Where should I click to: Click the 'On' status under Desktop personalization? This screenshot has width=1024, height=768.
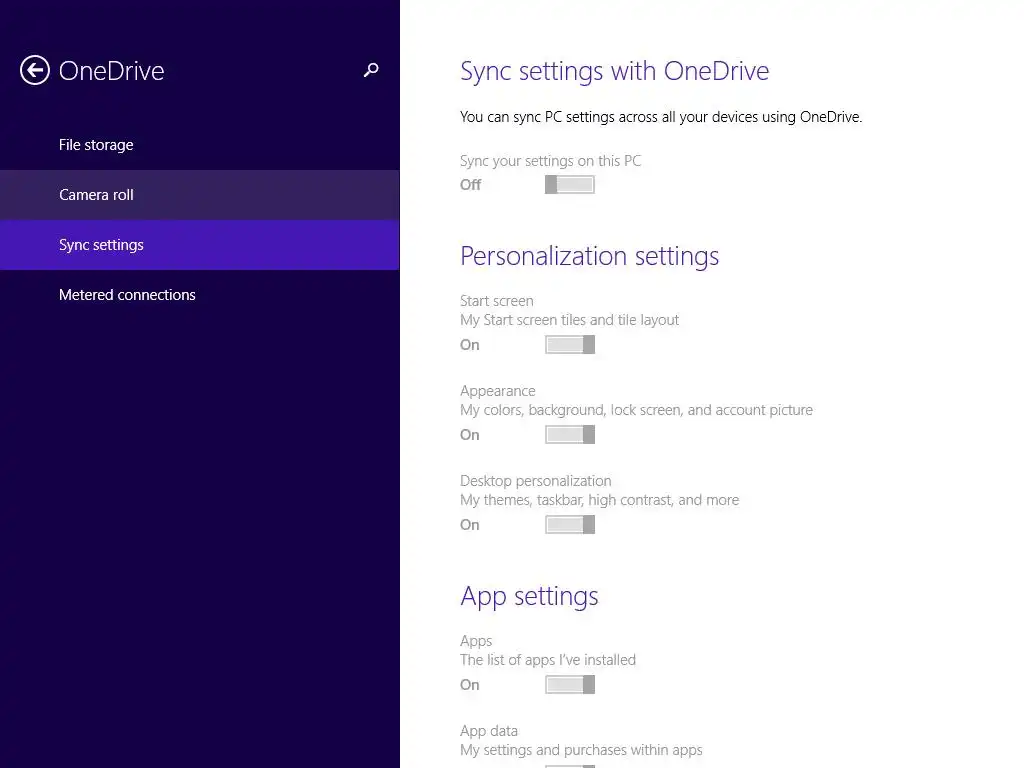pyautogui.click(x=470, y=525)
